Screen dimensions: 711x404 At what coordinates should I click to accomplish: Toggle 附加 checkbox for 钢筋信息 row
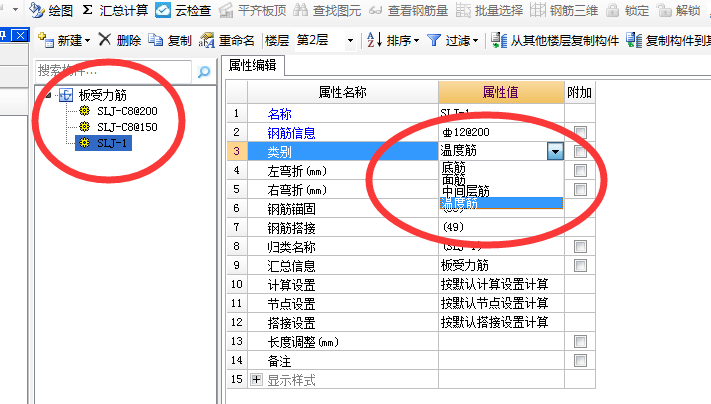[x=580, y=132]
